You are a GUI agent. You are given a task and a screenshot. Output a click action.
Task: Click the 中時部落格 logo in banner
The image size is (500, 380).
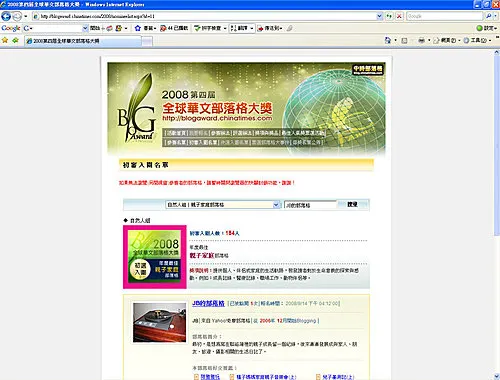[x=368, y=69]
